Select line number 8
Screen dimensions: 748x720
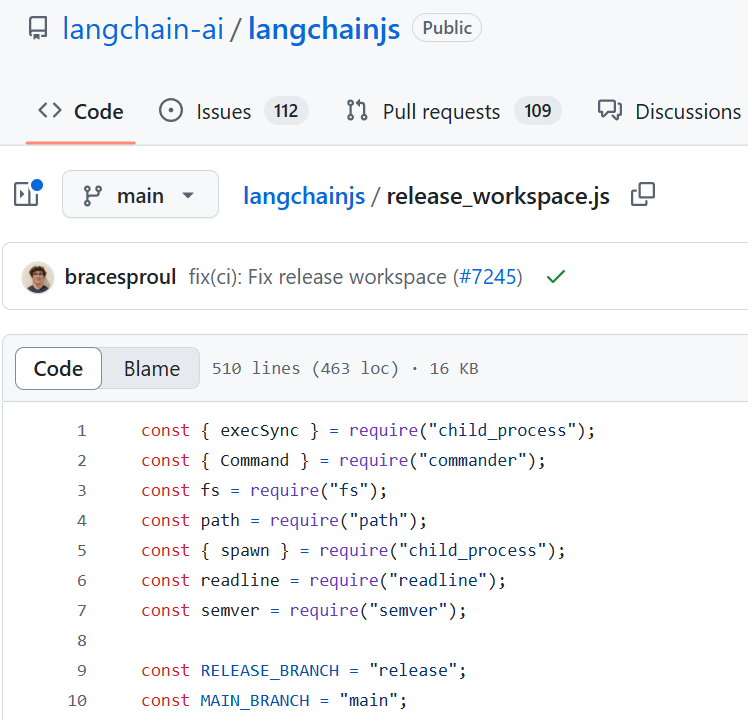[82, 640]
